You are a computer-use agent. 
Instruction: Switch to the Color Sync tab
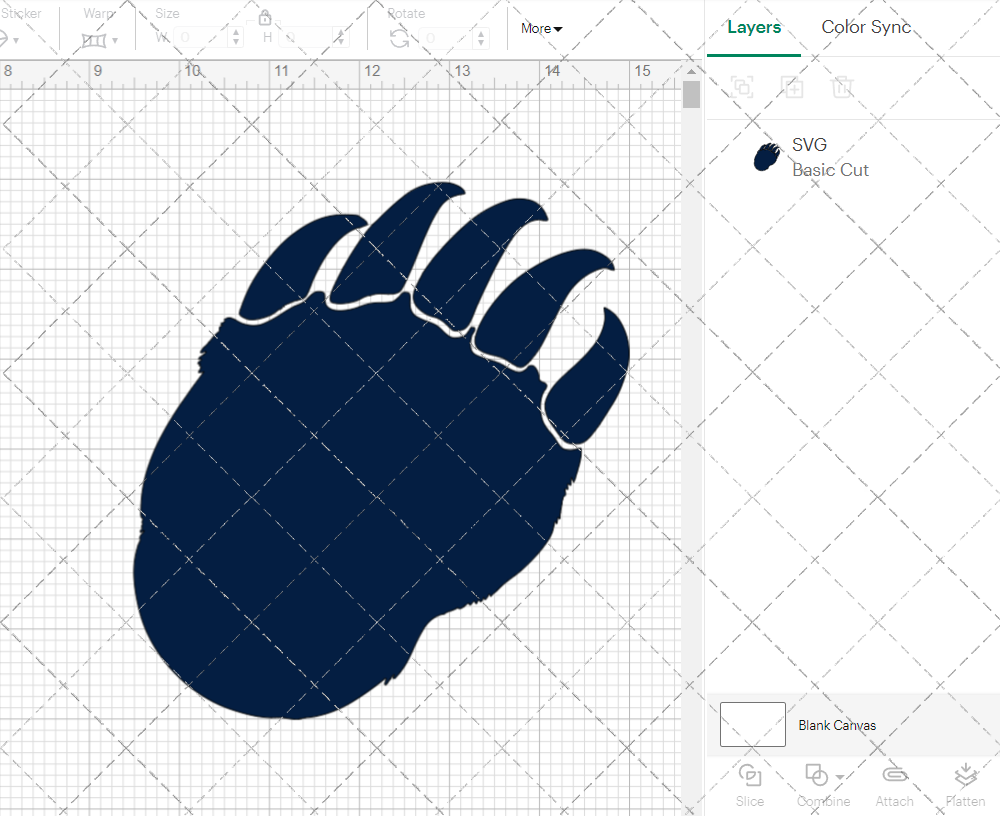coord(866,27)
